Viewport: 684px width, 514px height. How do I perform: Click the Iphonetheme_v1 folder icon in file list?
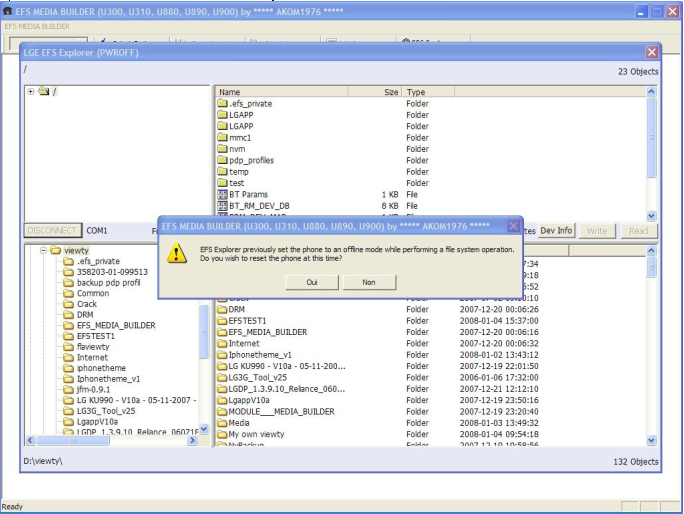[x=222, y=354]
